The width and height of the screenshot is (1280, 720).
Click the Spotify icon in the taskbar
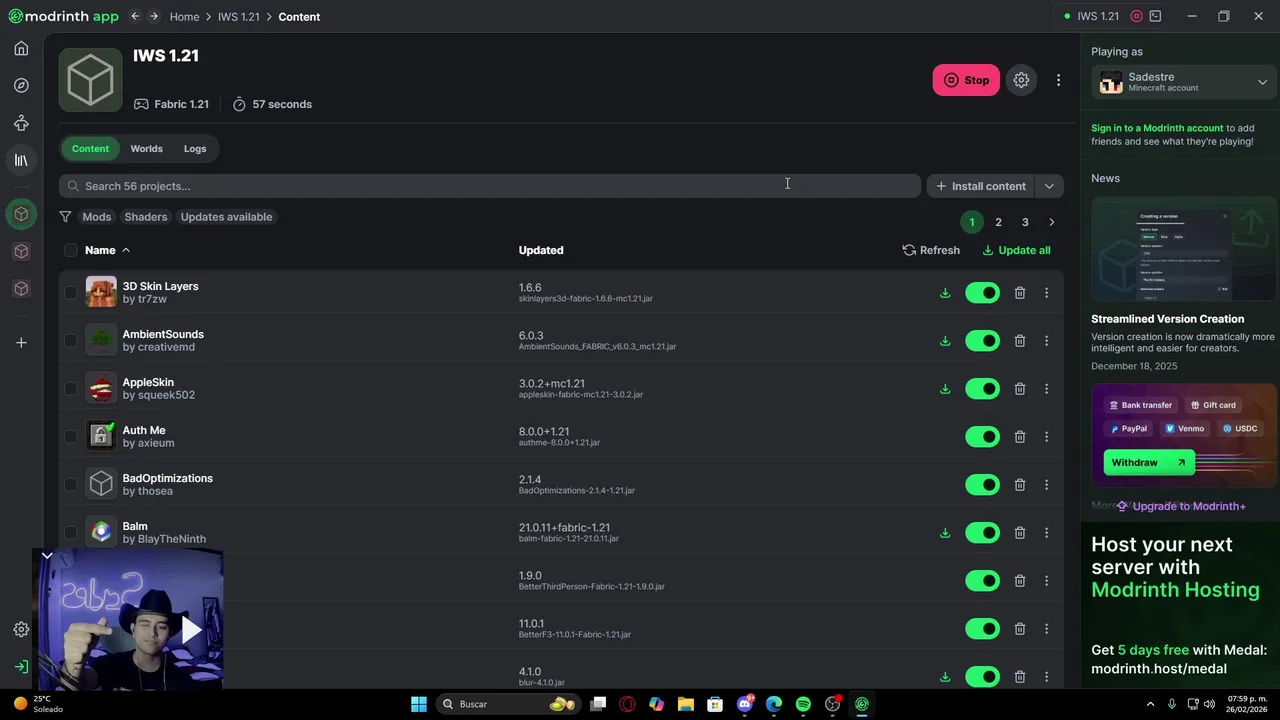(803, 704)
